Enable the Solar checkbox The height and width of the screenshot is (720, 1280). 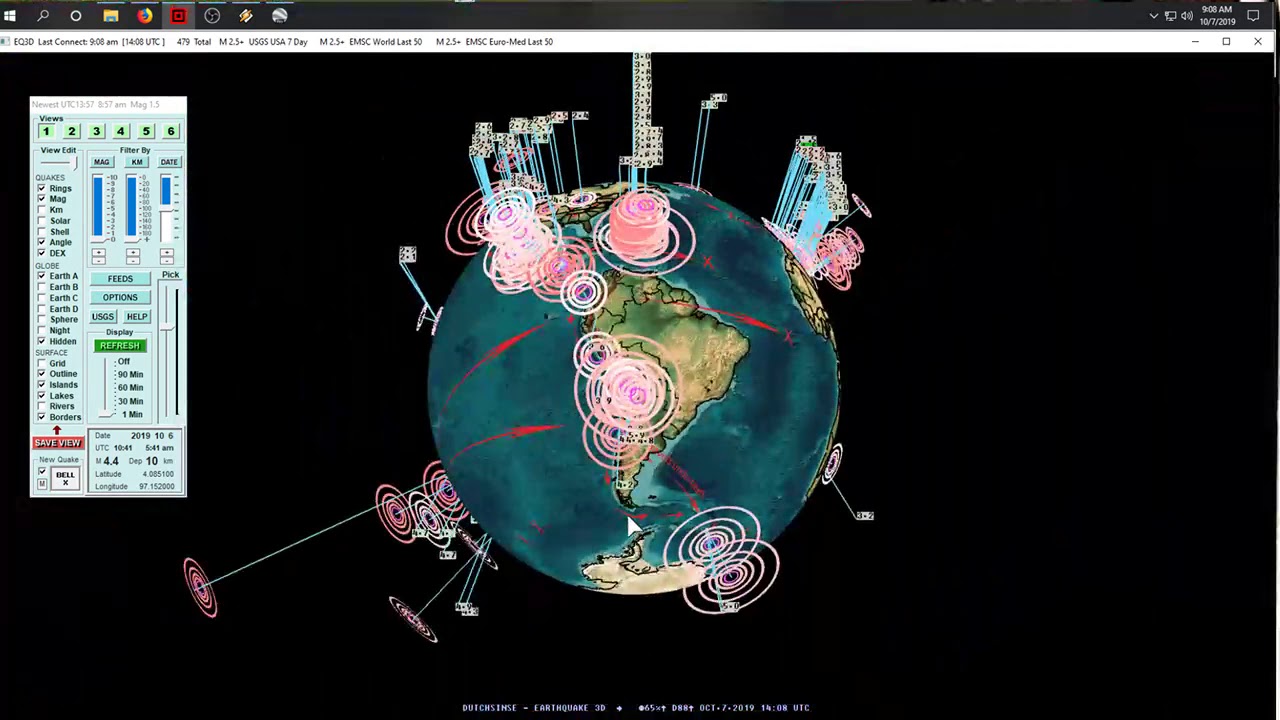point(42,221)
